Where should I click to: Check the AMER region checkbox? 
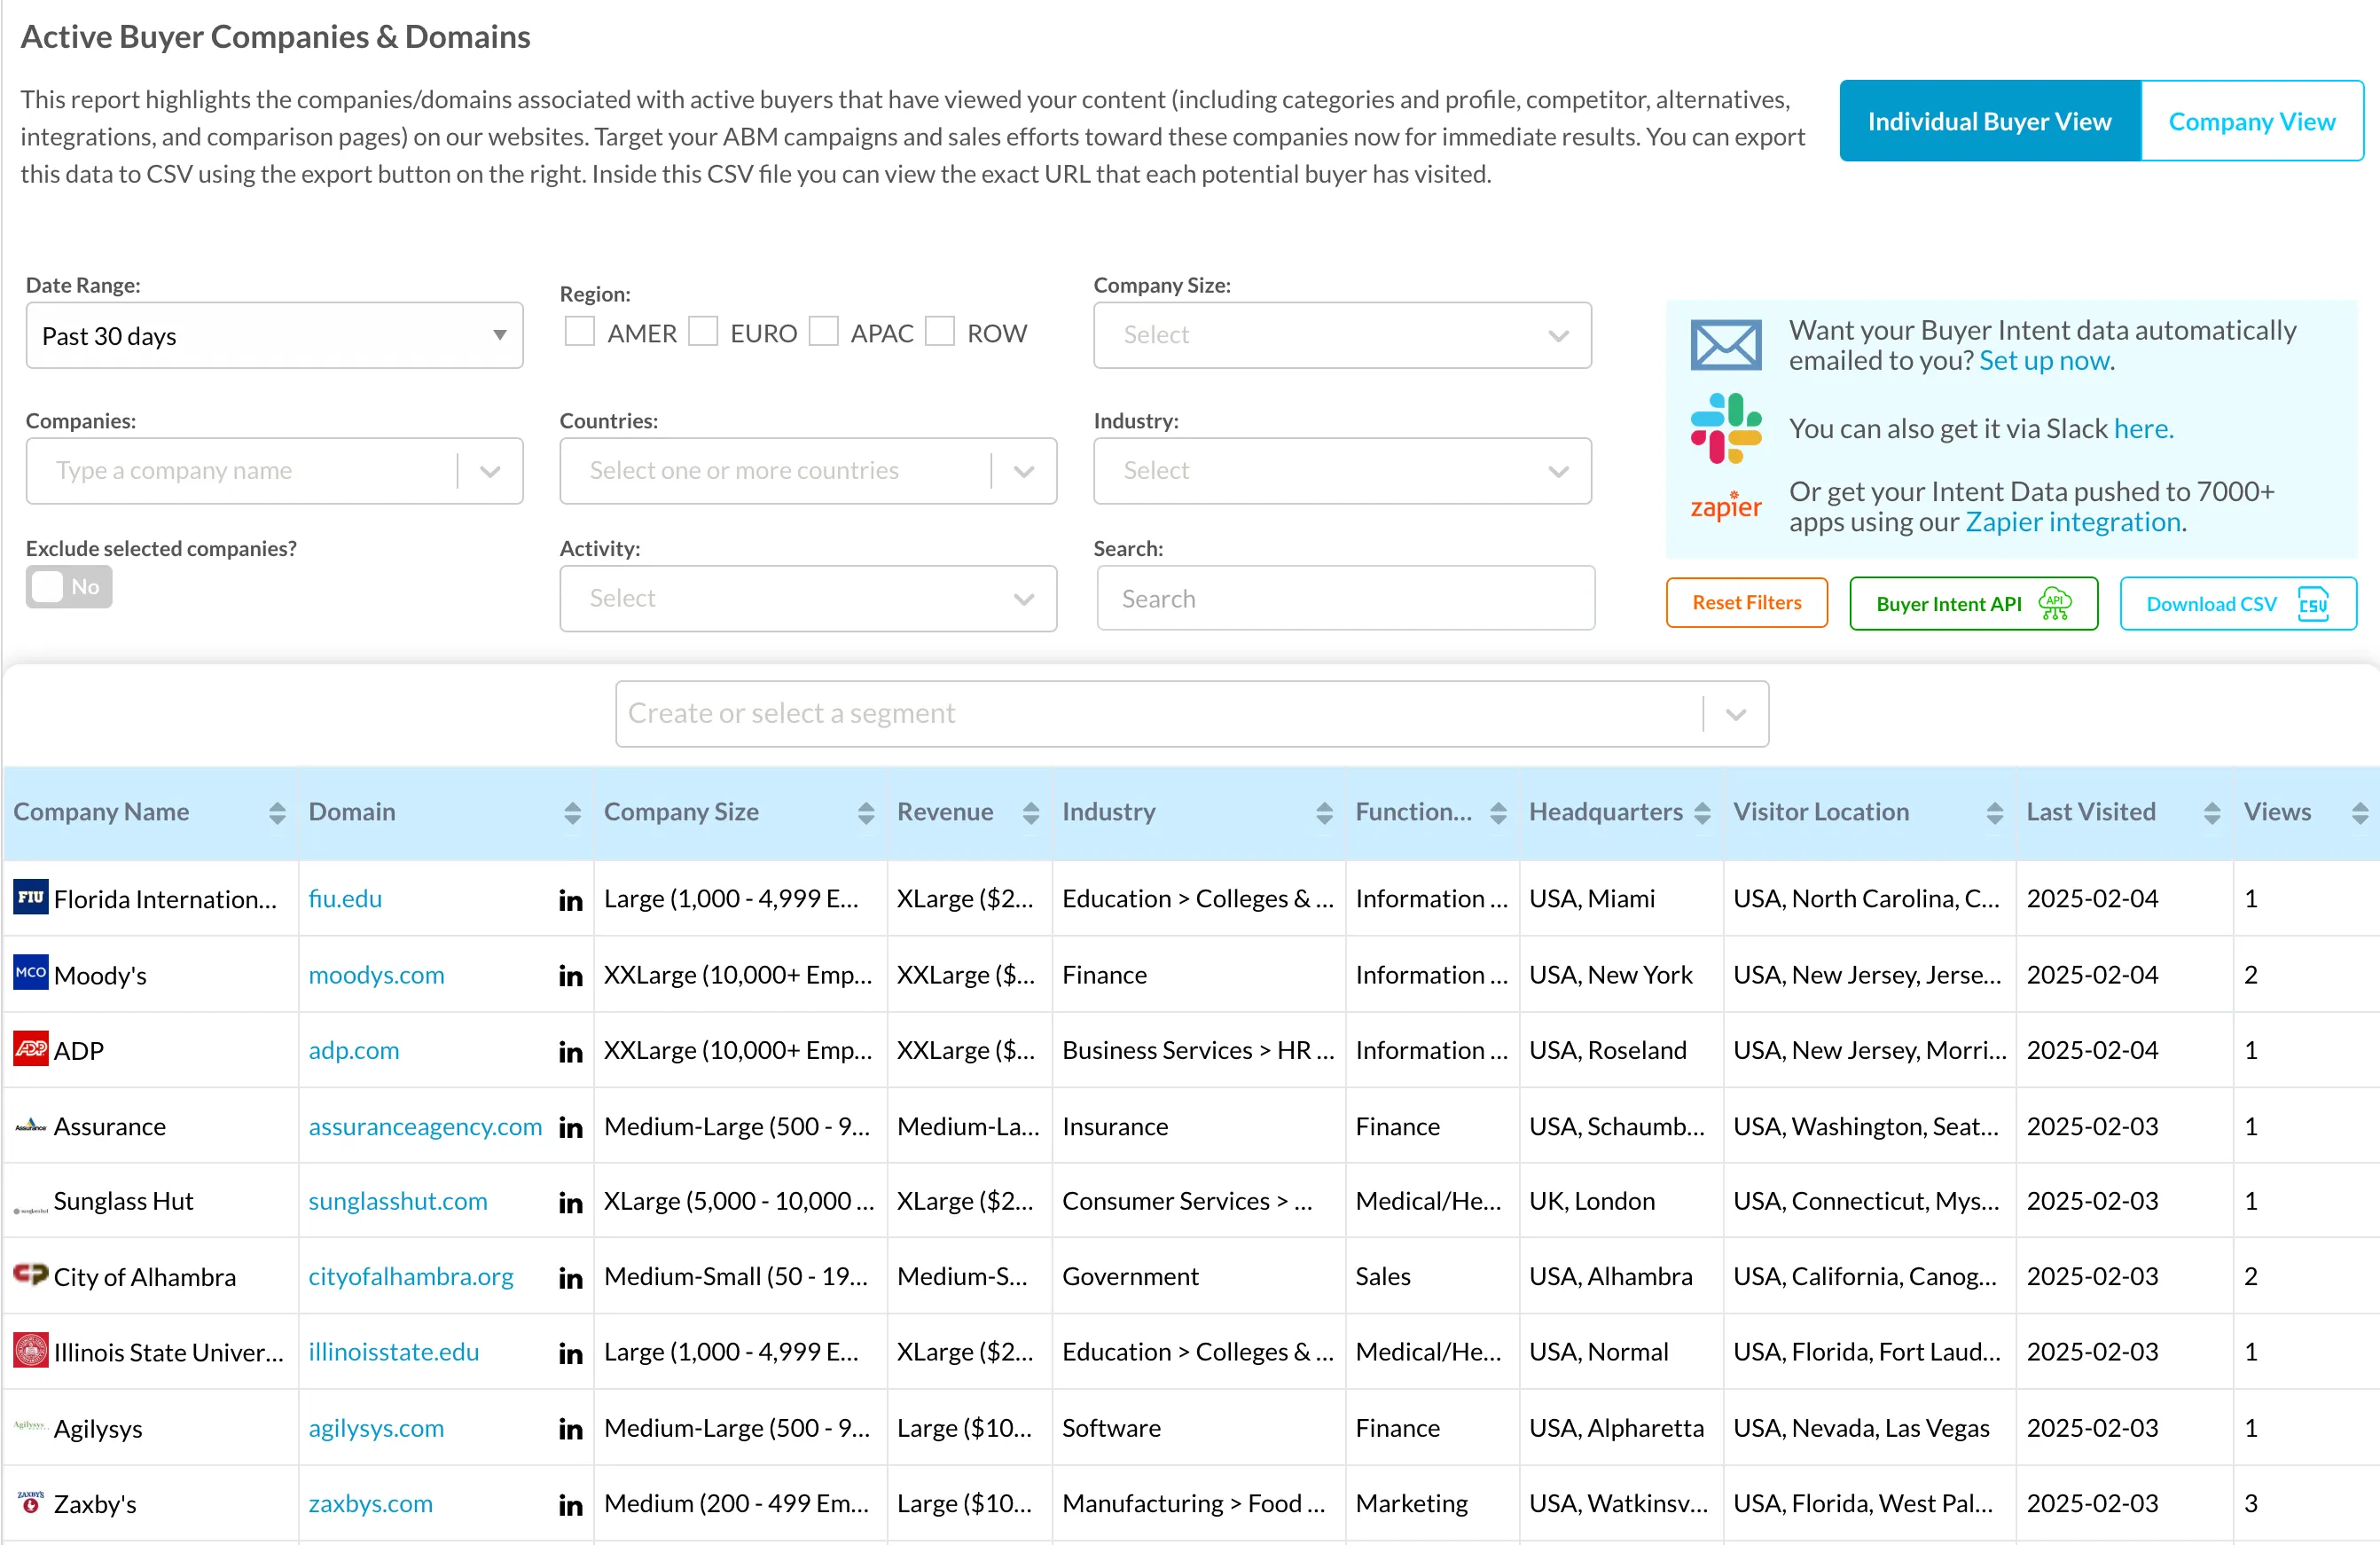coord(579,331)
